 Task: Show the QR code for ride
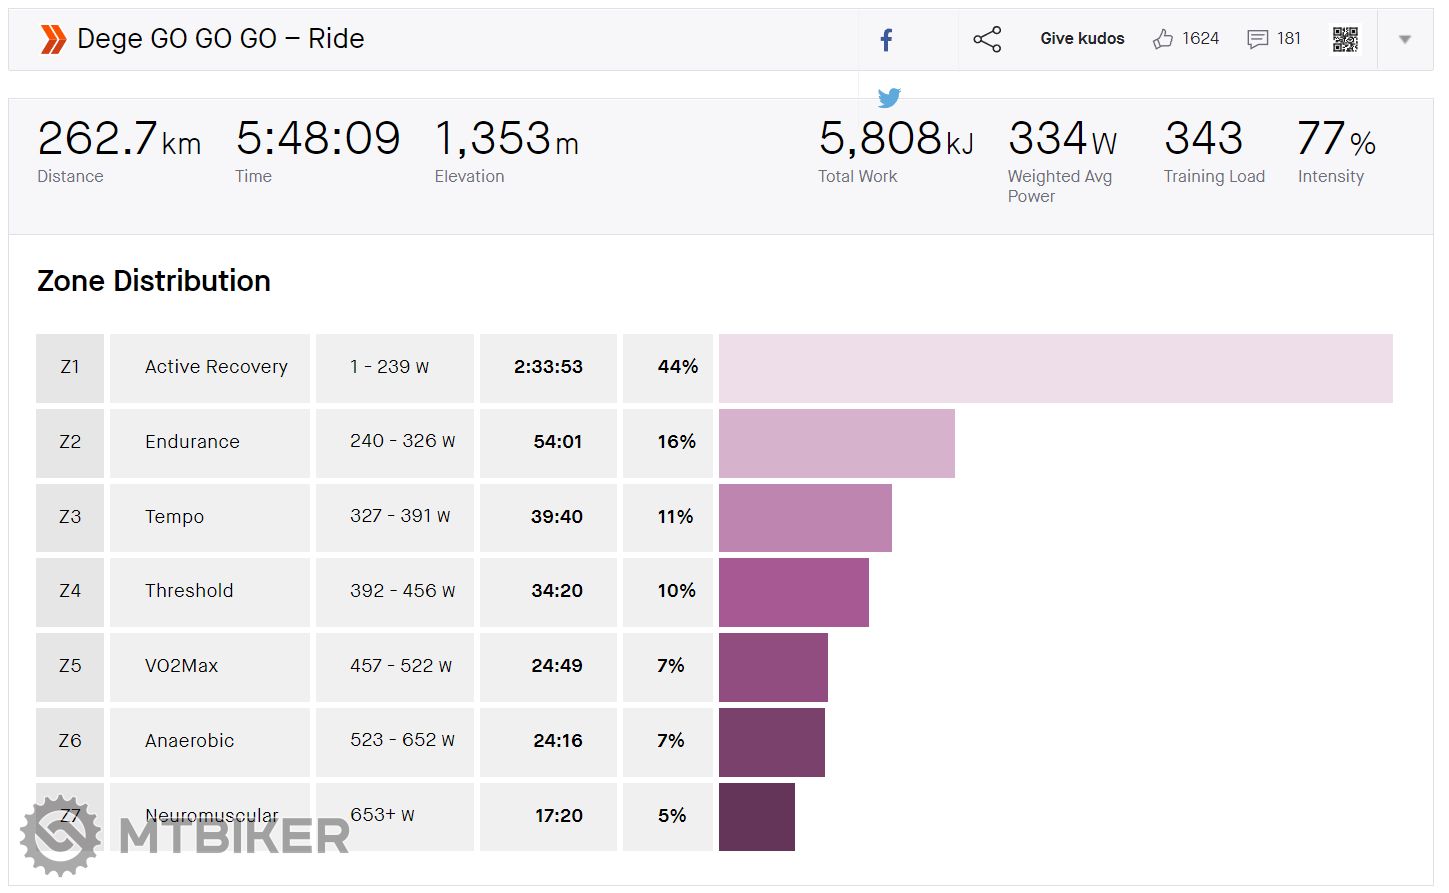pos(1345,39)
